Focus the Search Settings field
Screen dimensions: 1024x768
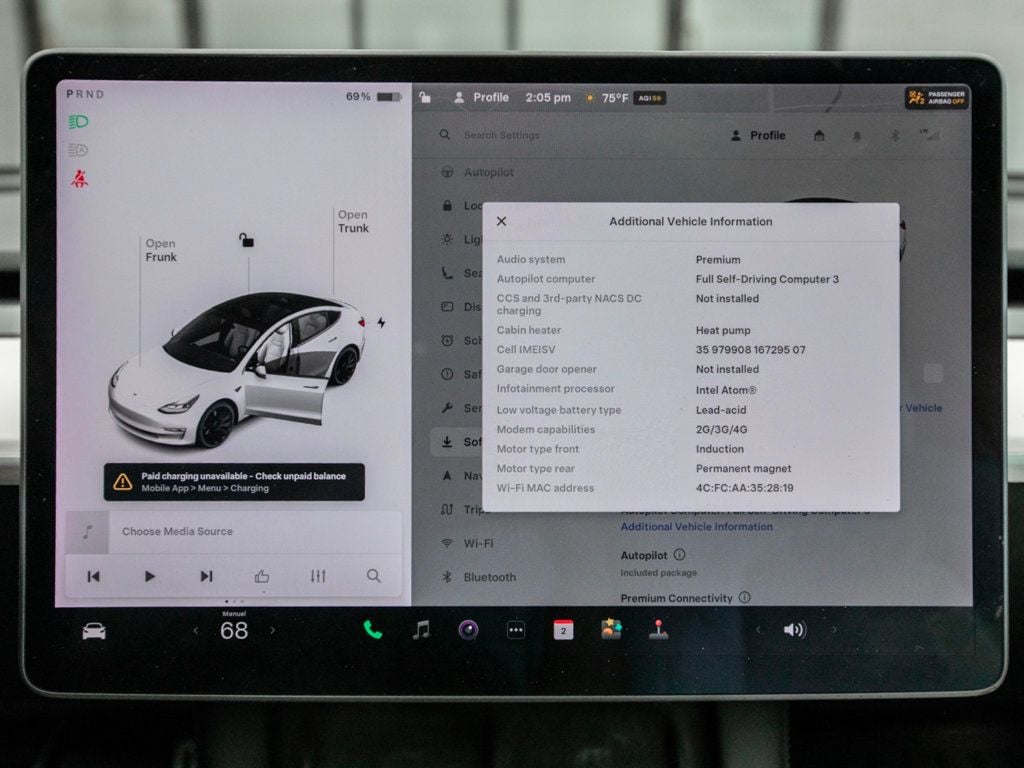[x=502, y=135]
